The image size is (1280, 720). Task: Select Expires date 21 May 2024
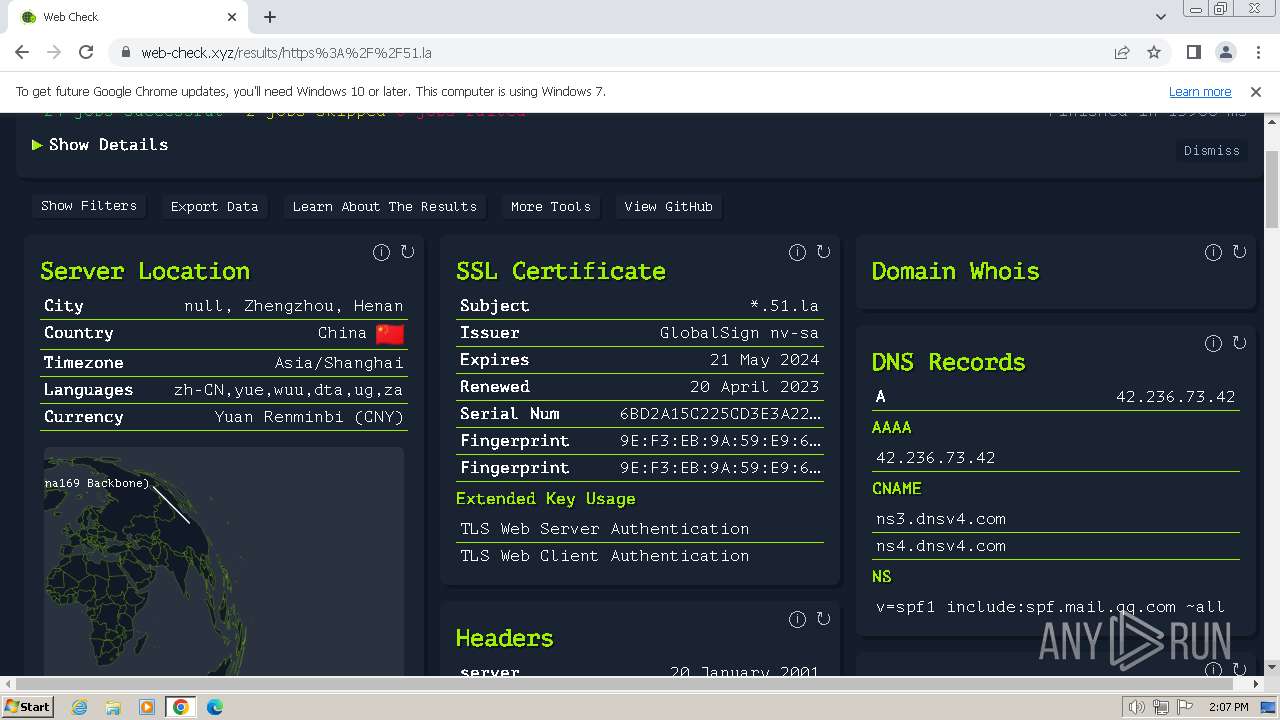[x=764, y=360]
